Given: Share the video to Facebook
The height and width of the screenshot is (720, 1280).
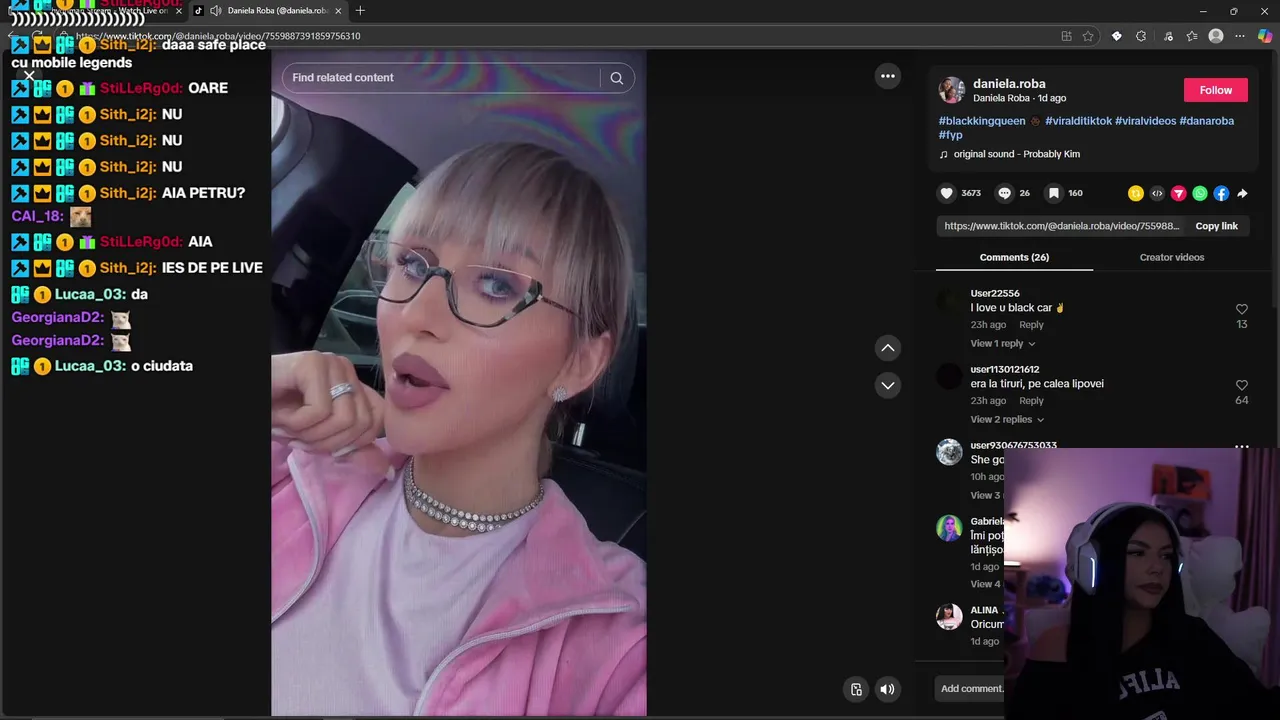Looking at the screenshot, I should coord(1221,193).
